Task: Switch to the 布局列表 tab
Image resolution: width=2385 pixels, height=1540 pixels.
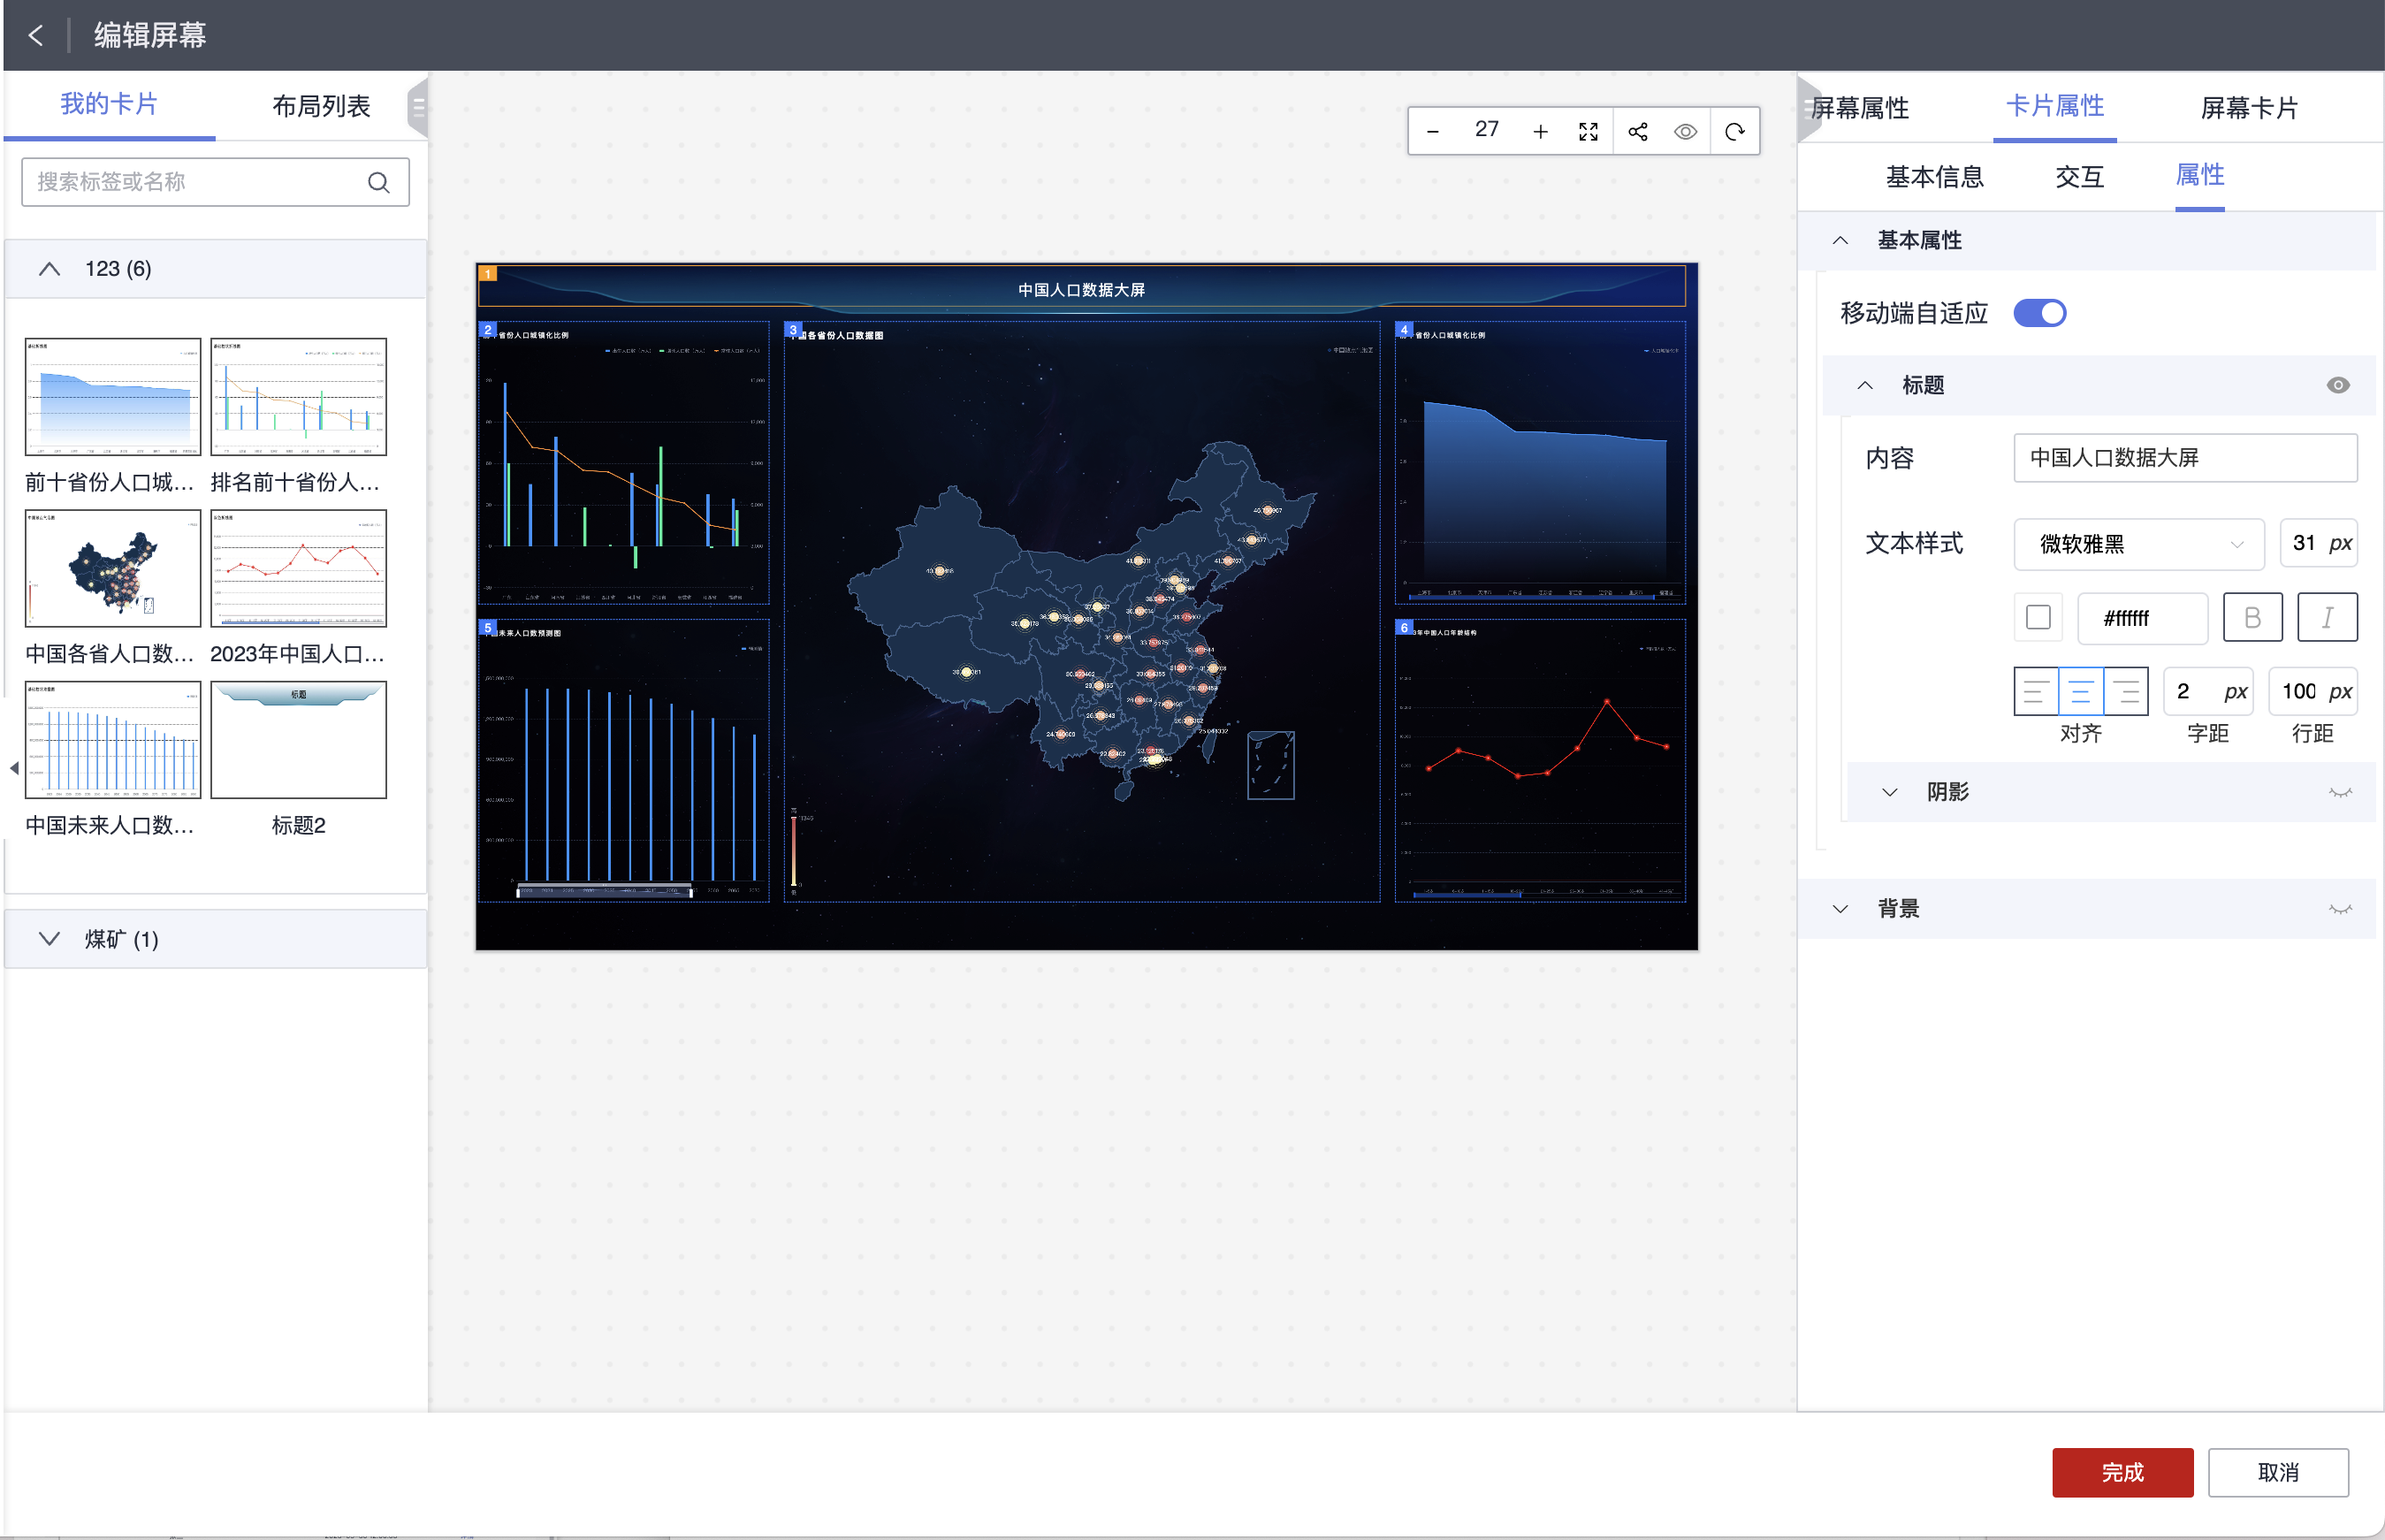Action: 321,106
